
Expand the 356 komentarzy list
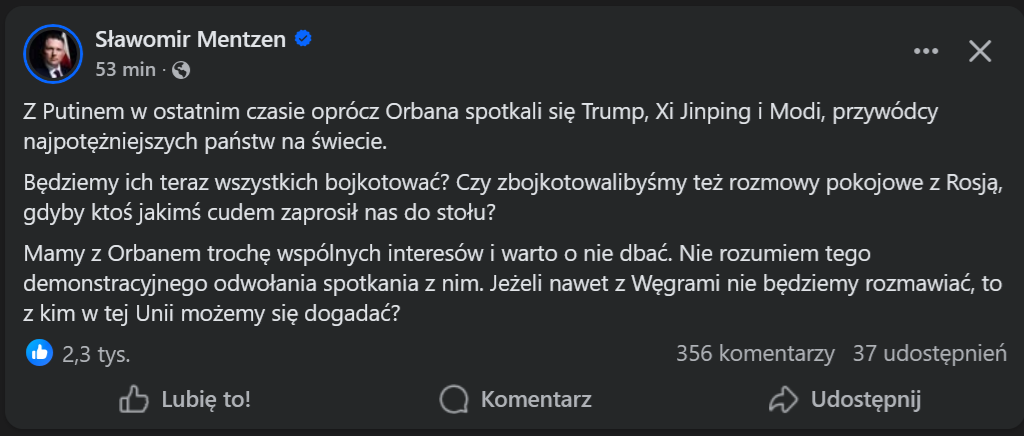[x=755, y=353]
